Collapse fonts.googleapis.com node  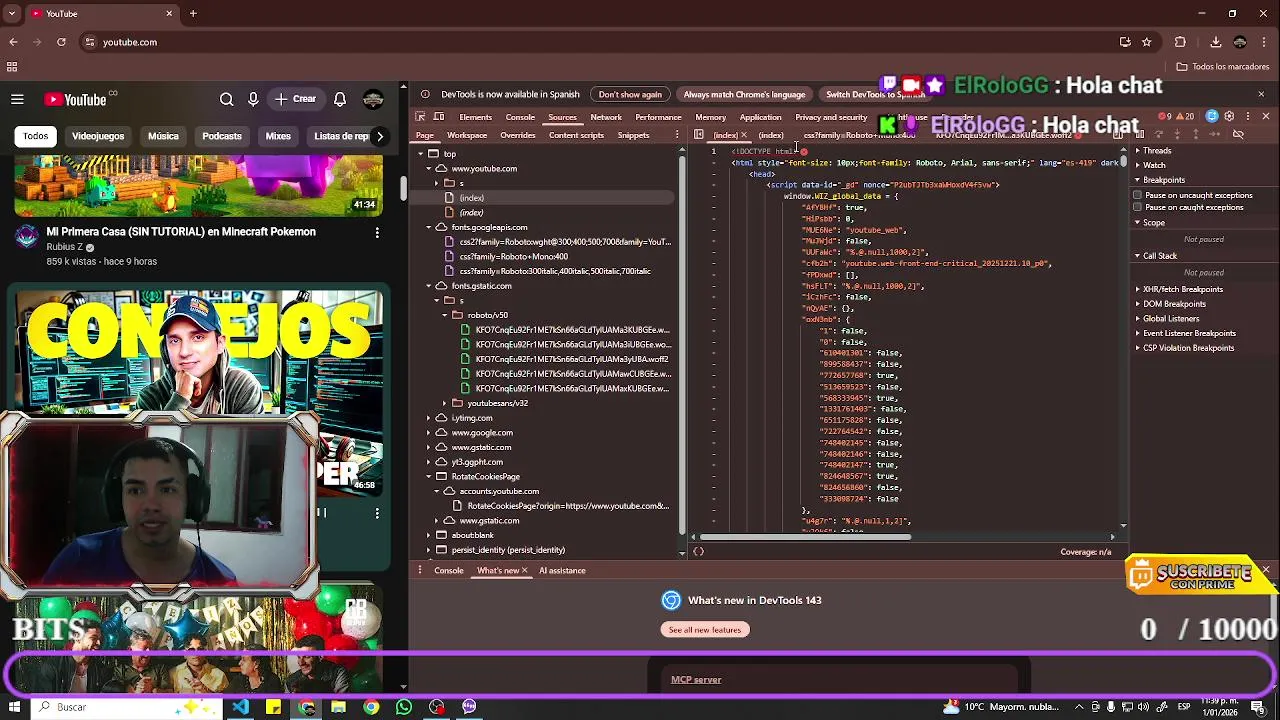429,227
